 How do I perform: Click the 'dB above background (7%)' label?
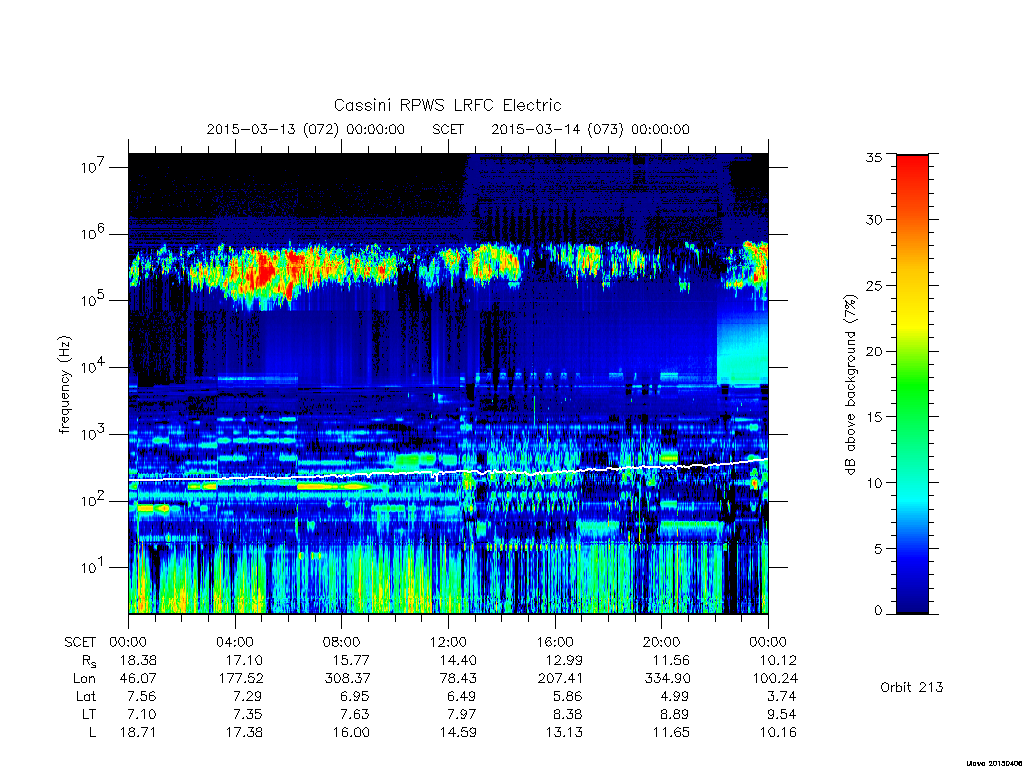(x=850, y=385)
